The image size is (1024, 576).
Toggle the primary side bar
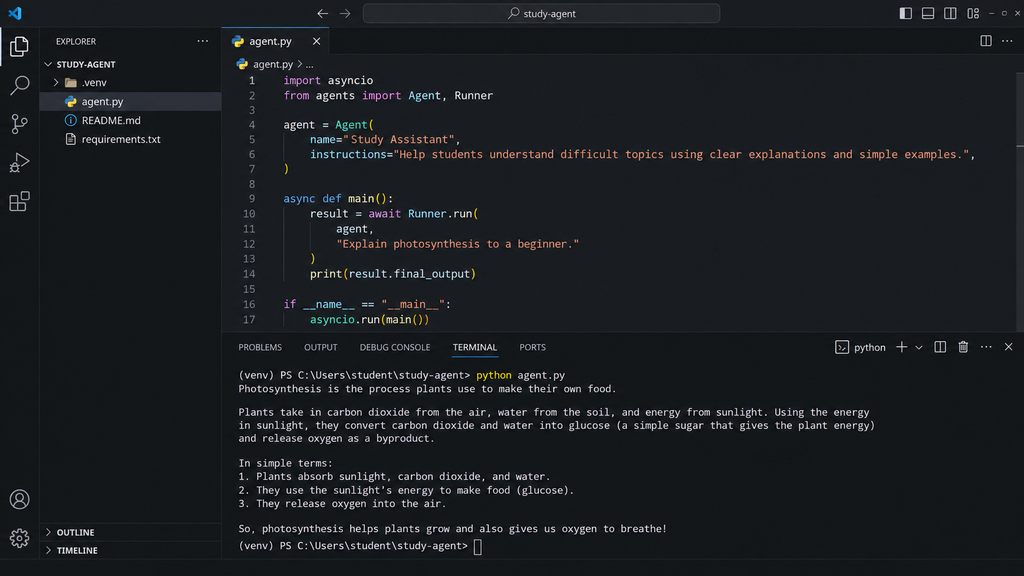[906, 13]
